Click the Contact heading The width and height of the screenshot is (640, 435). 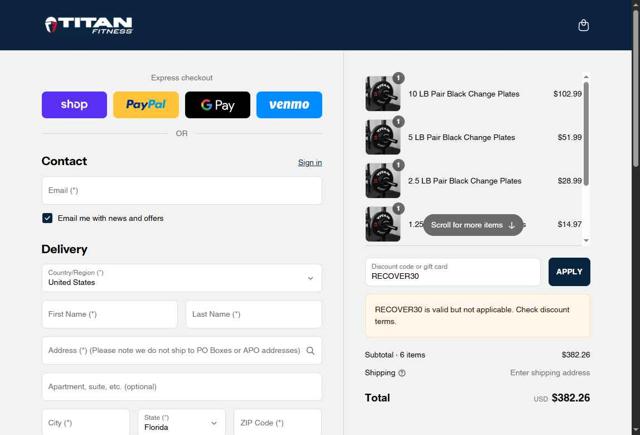pyautogui.click(x=64, y=161)
